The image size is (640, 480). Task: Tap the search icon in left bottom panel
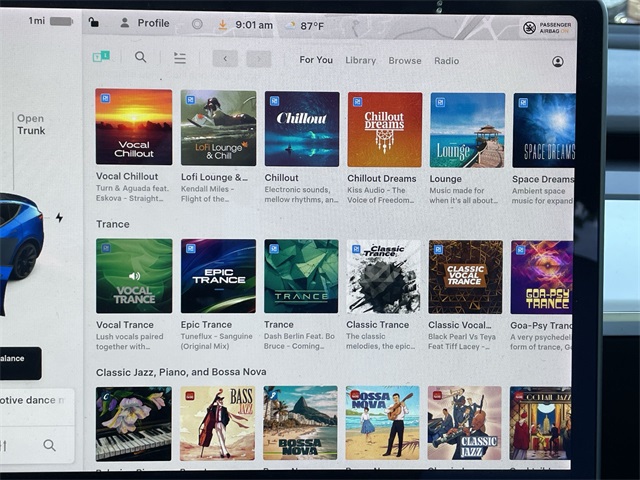pos(49,445)
